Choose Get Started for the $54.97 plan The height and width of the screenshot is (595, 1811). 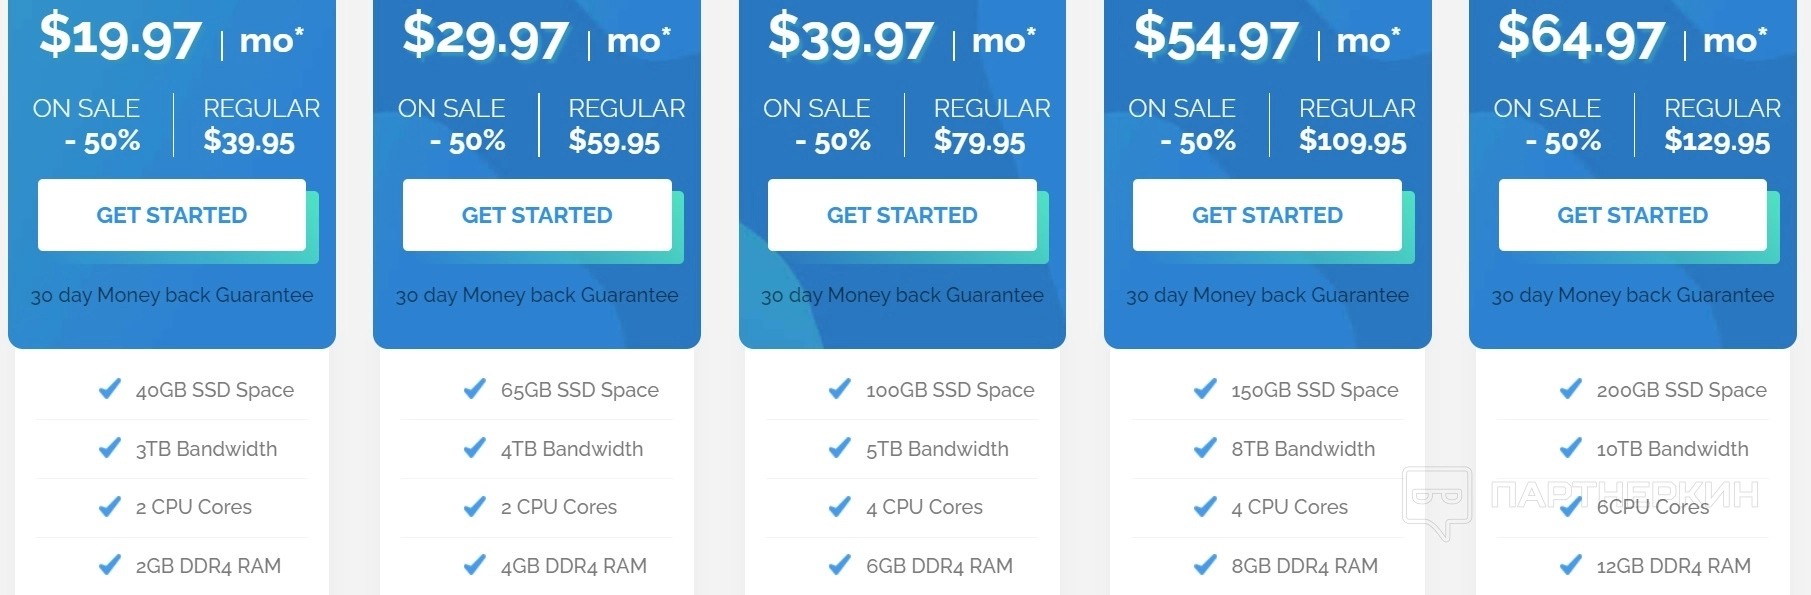[x=1266, y=215]
